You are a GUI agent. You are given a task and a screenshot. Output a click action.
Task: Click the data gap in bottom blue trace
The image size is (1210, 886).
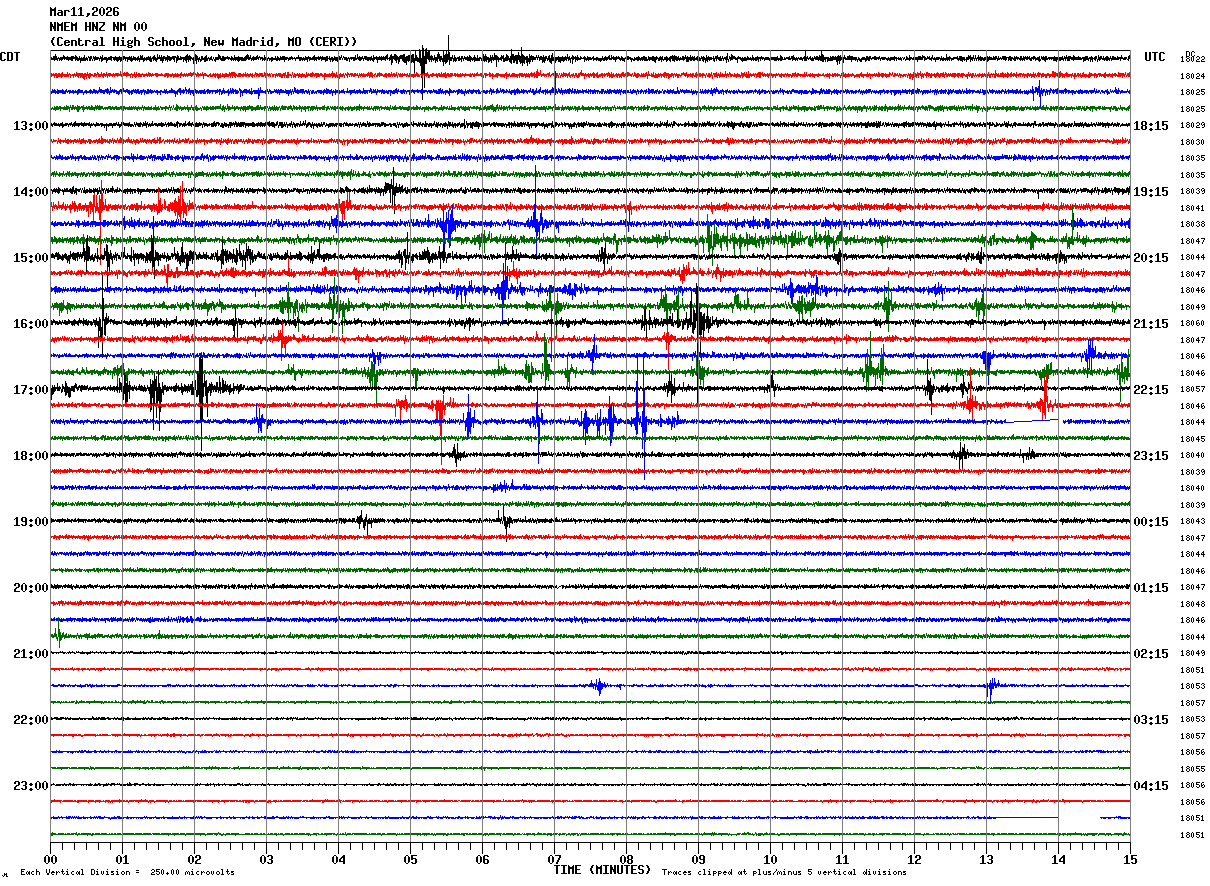(x=1080, y=818)
